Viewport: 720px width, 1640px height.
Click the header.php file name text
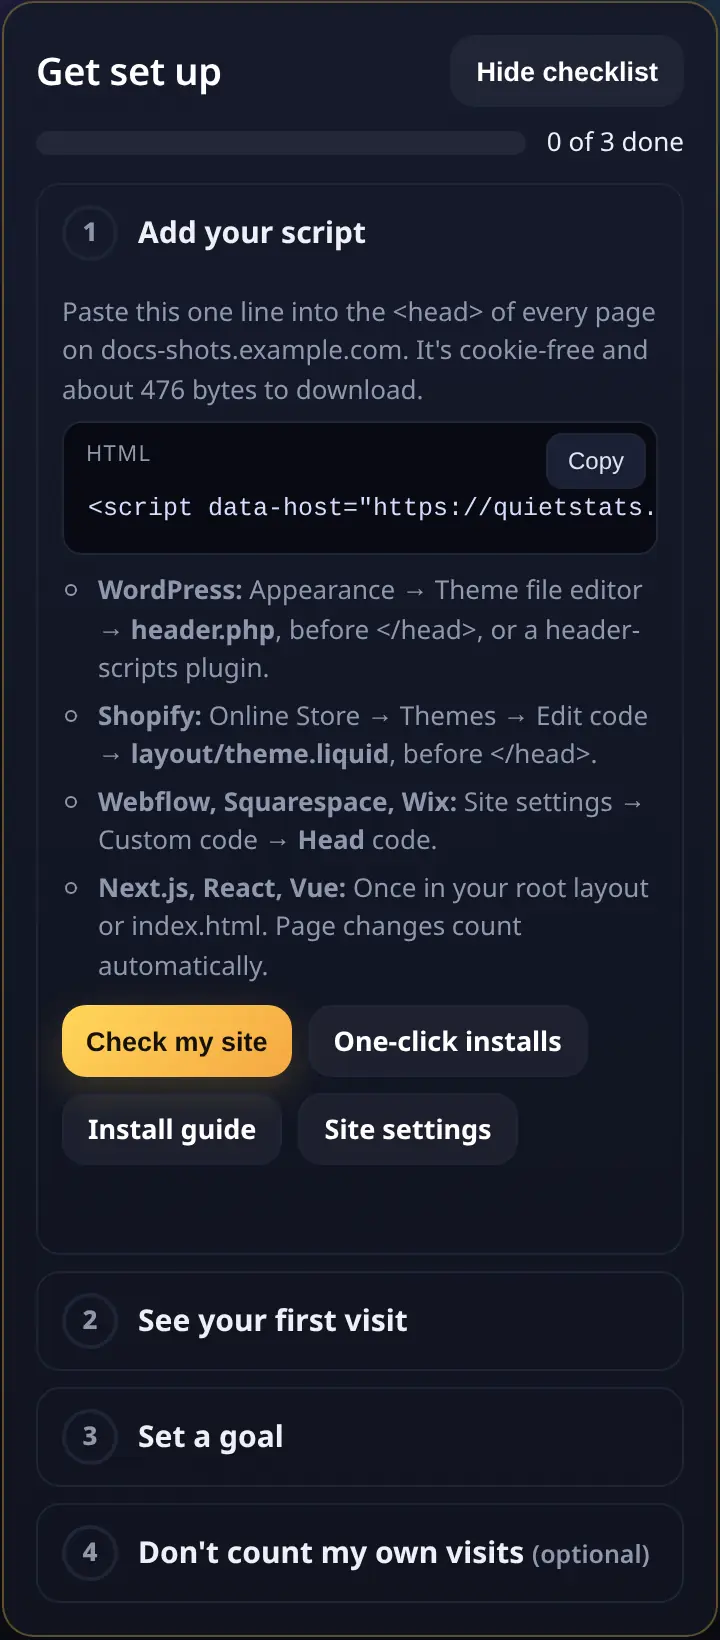click(x=203, y=630)
